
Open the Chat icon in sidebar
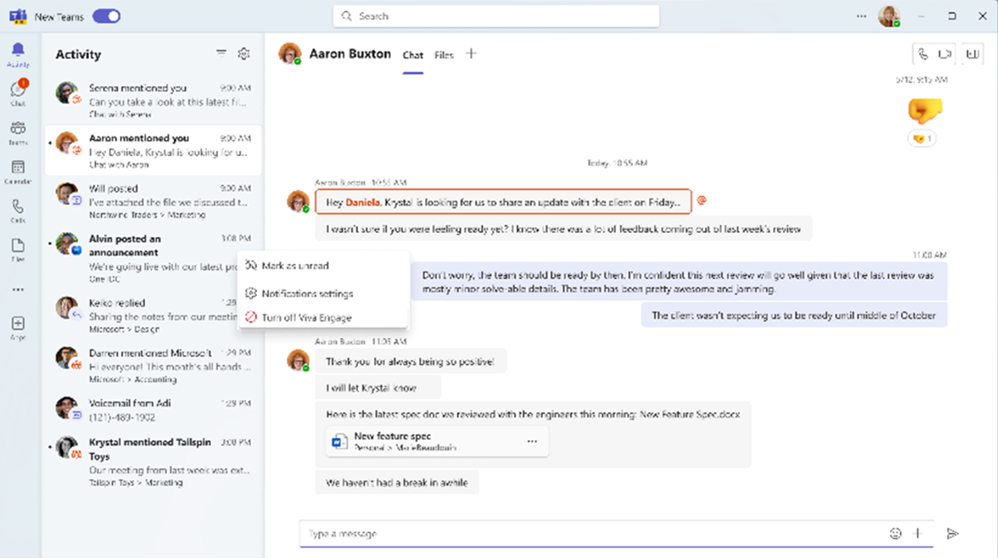18,93
